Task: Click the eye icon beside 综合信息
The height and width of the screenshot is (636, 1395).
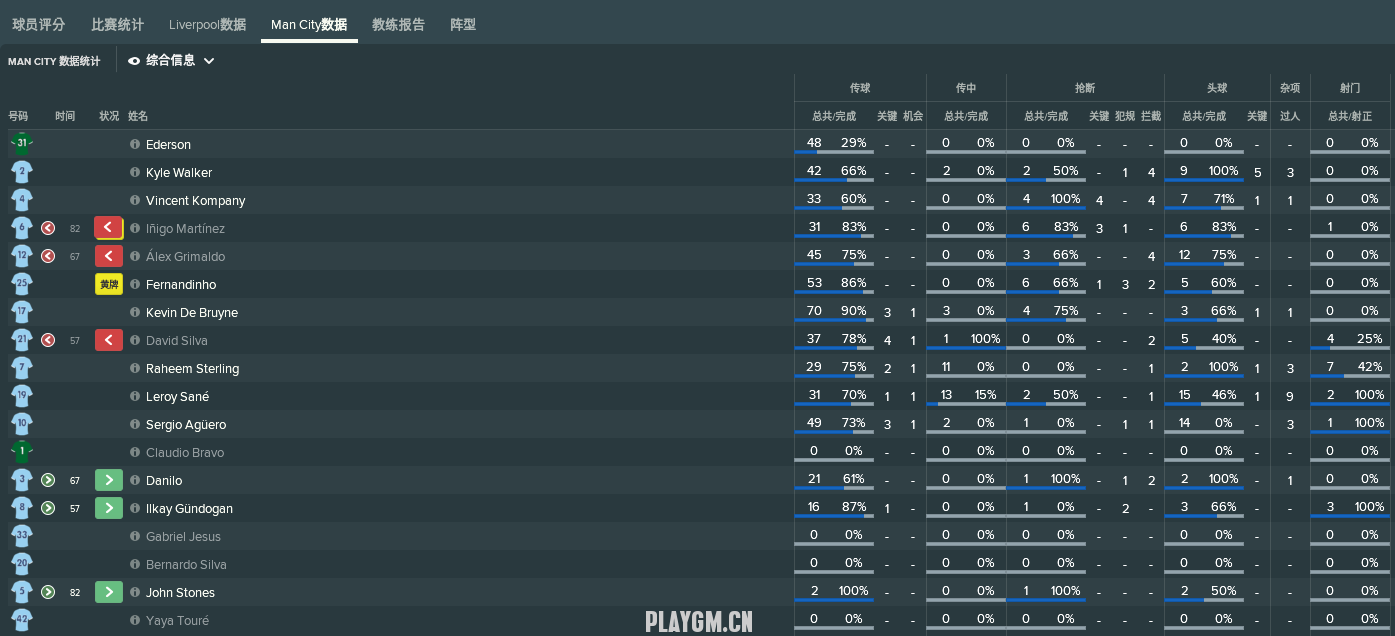Action: click(134, 61)
